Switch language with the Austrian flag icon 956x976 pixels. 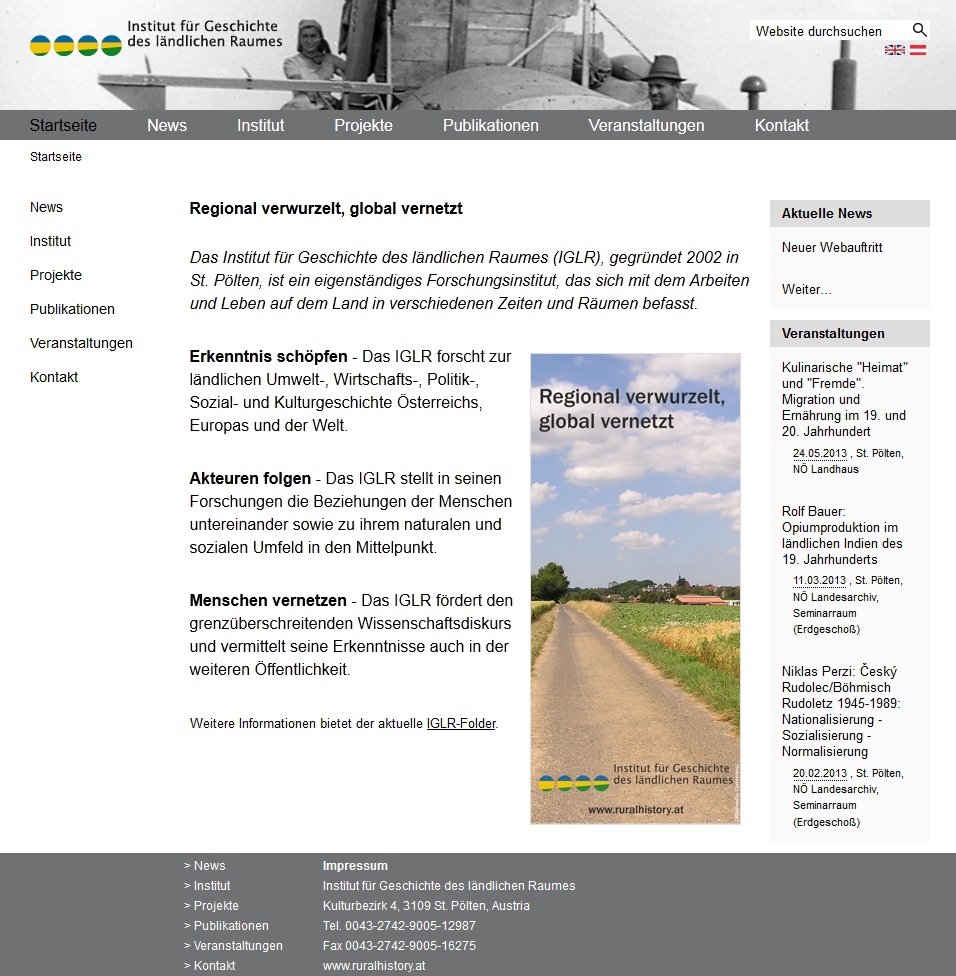pos(917,50)
